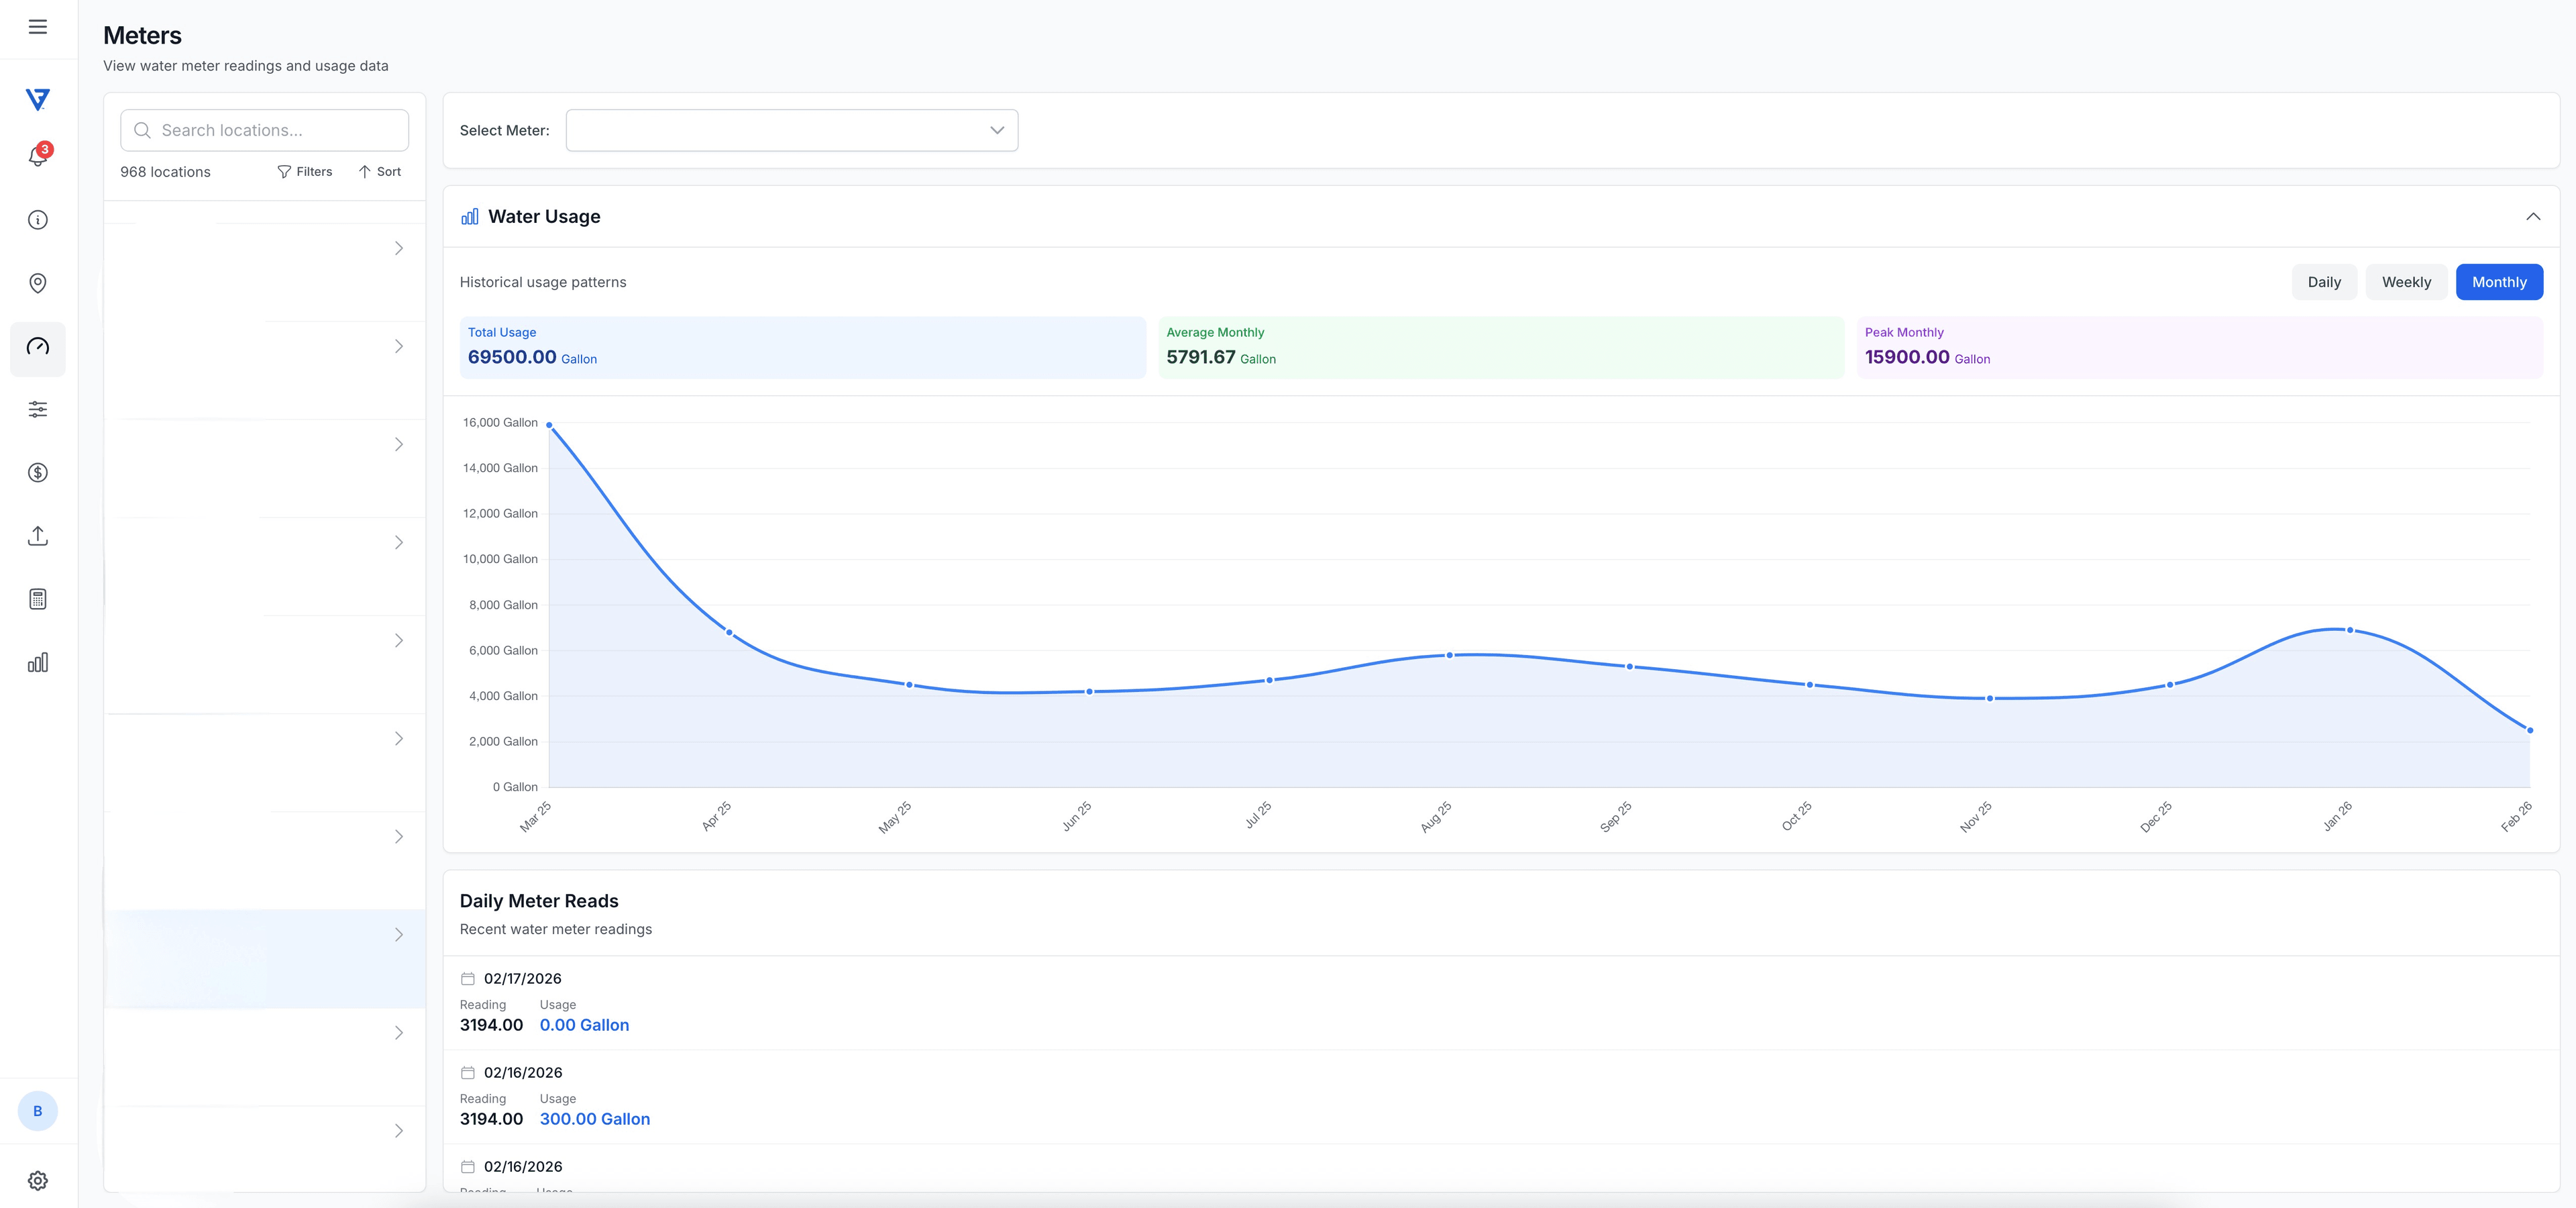
Task: Open the hamburger menu at top left
Action: [38, 26]
